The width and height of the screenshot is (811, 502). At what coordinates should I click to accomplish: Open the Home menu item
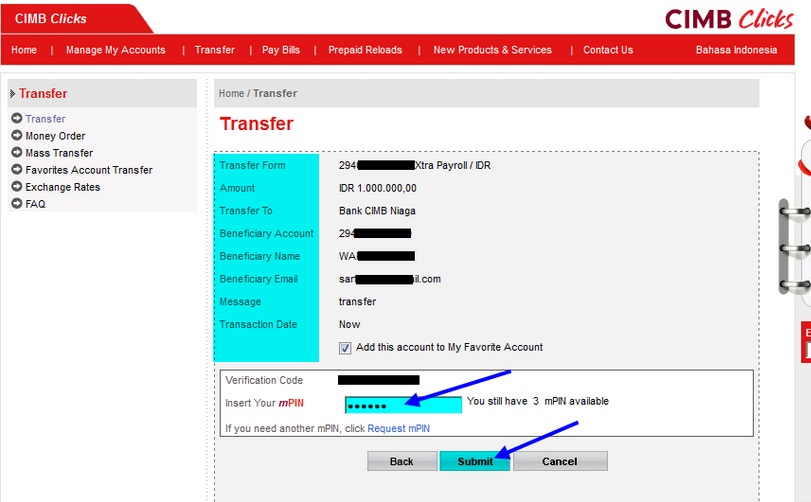pos(24,50)
